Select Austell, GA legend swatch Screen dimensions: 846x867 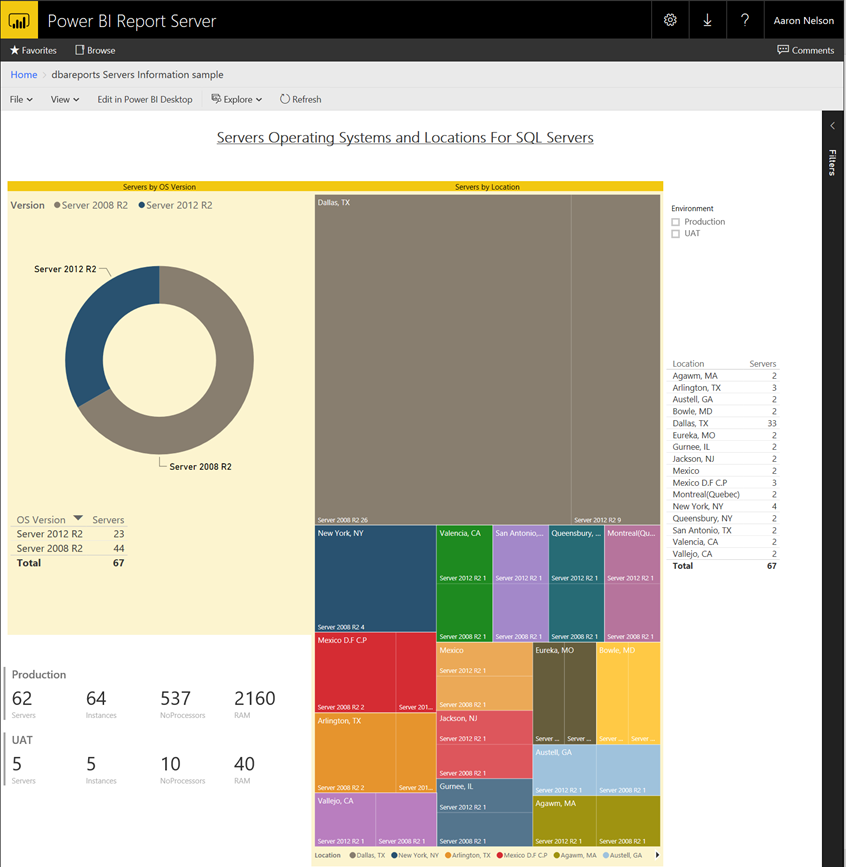coord(605,855)
